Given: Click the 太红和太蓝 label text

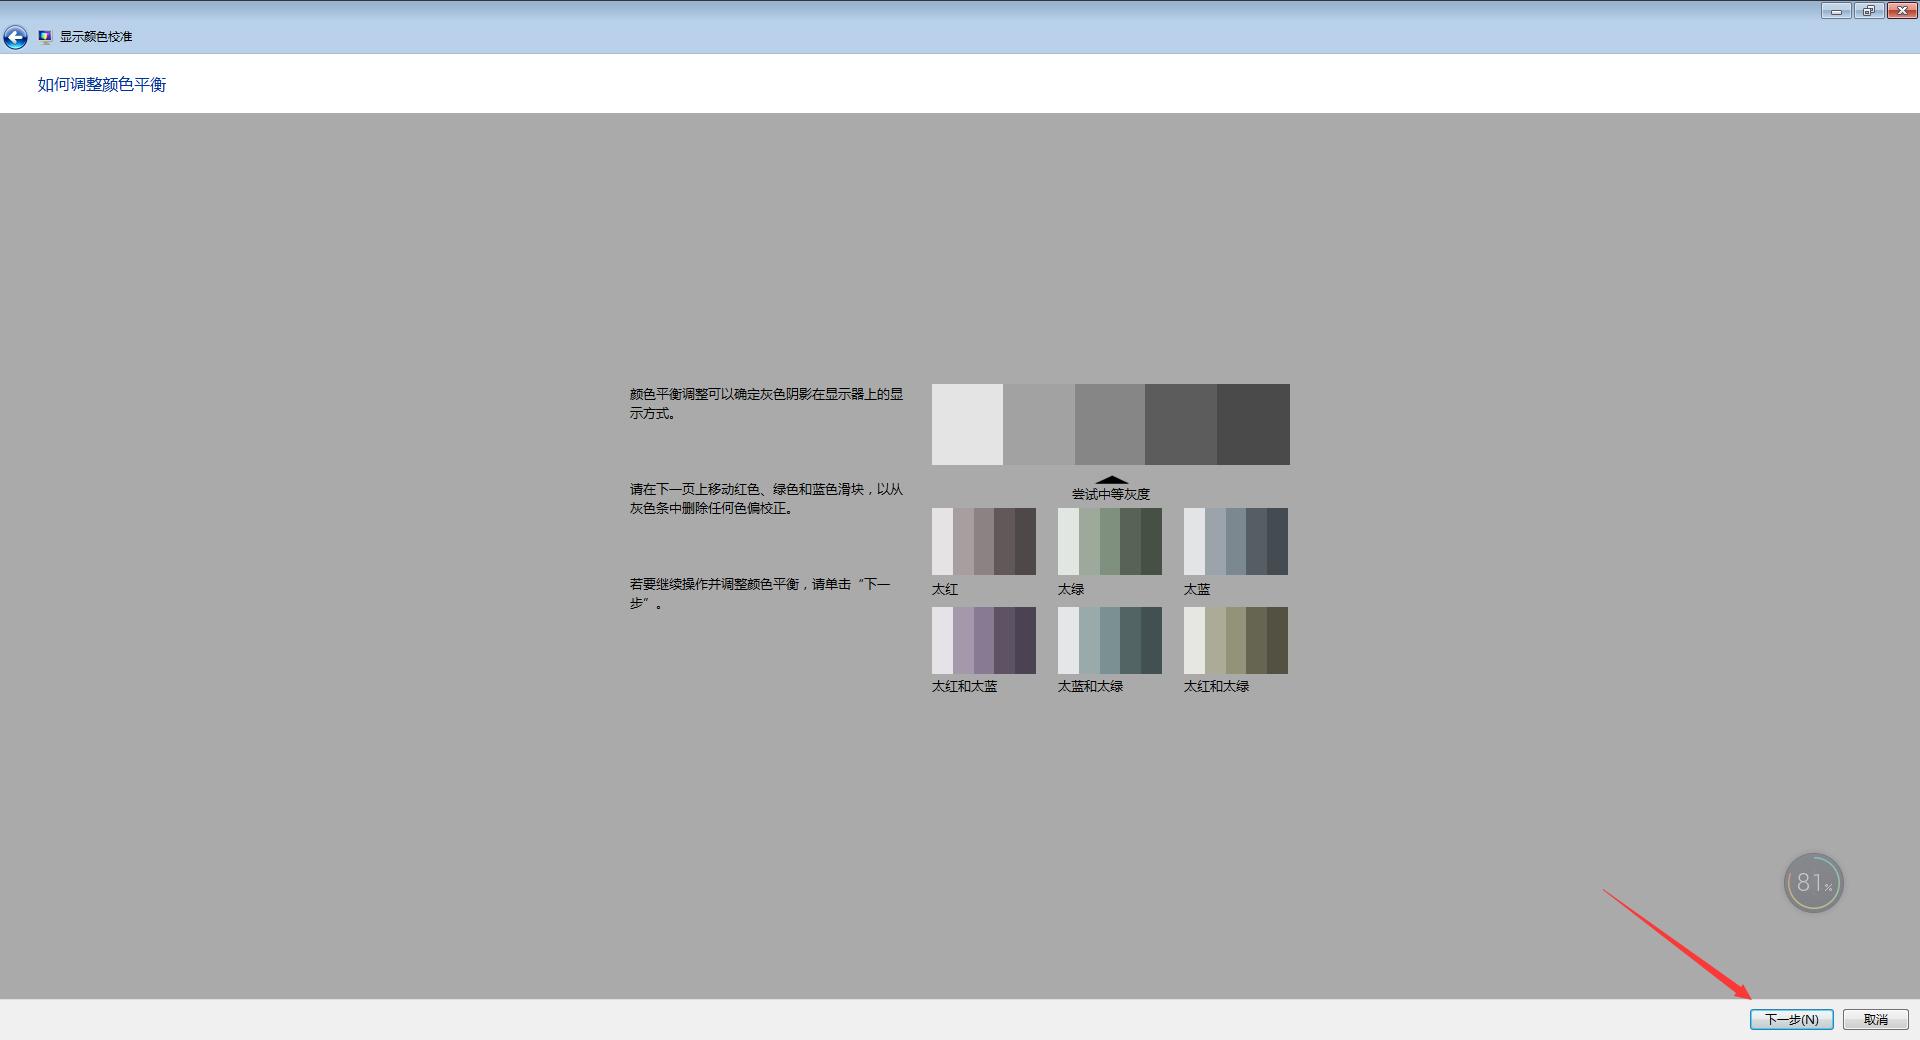Looking at the screenshot, I should point(965,686).
